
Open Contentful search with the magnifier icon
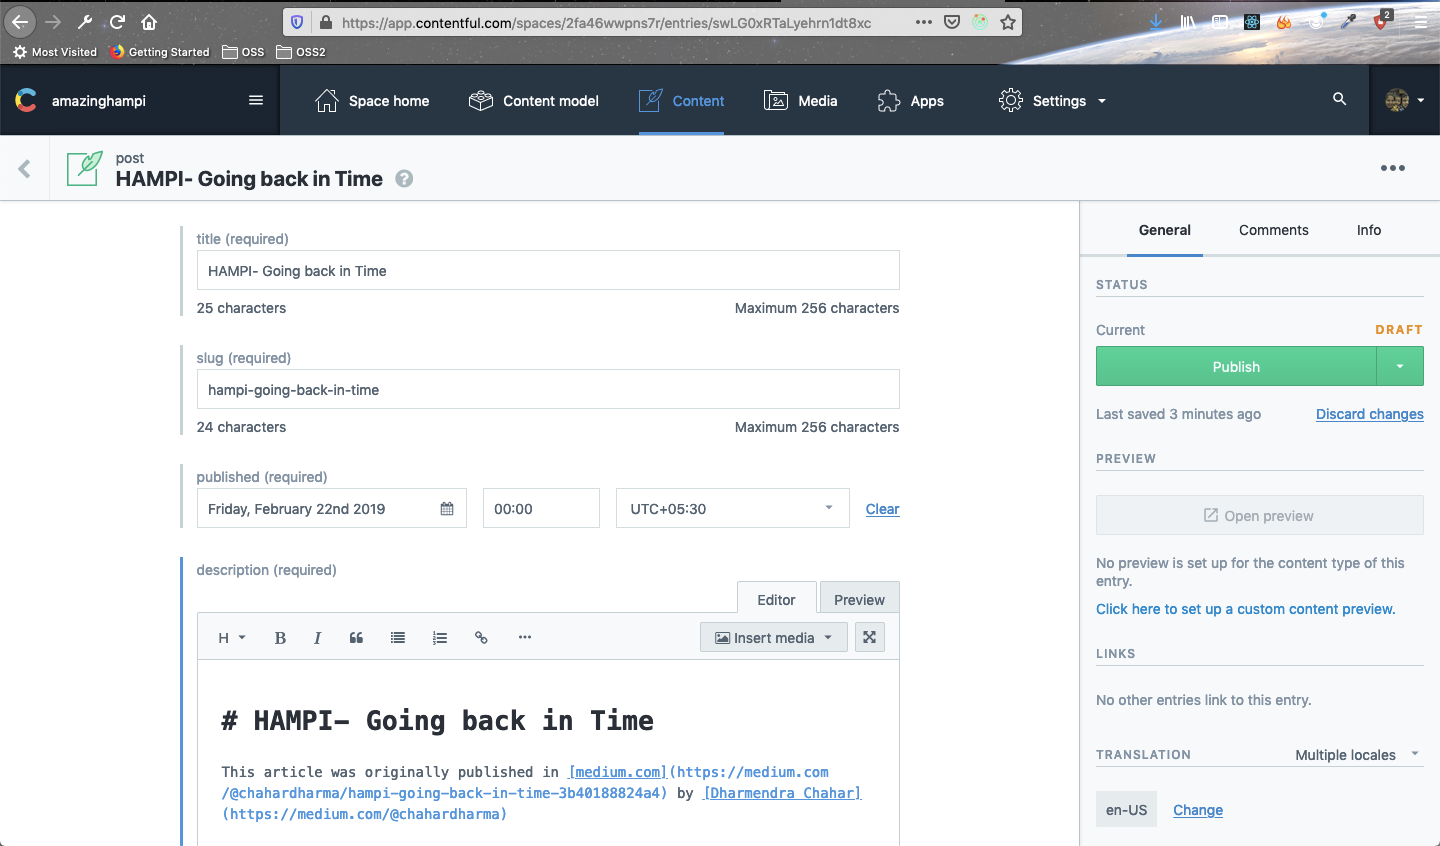[1340, 99]
